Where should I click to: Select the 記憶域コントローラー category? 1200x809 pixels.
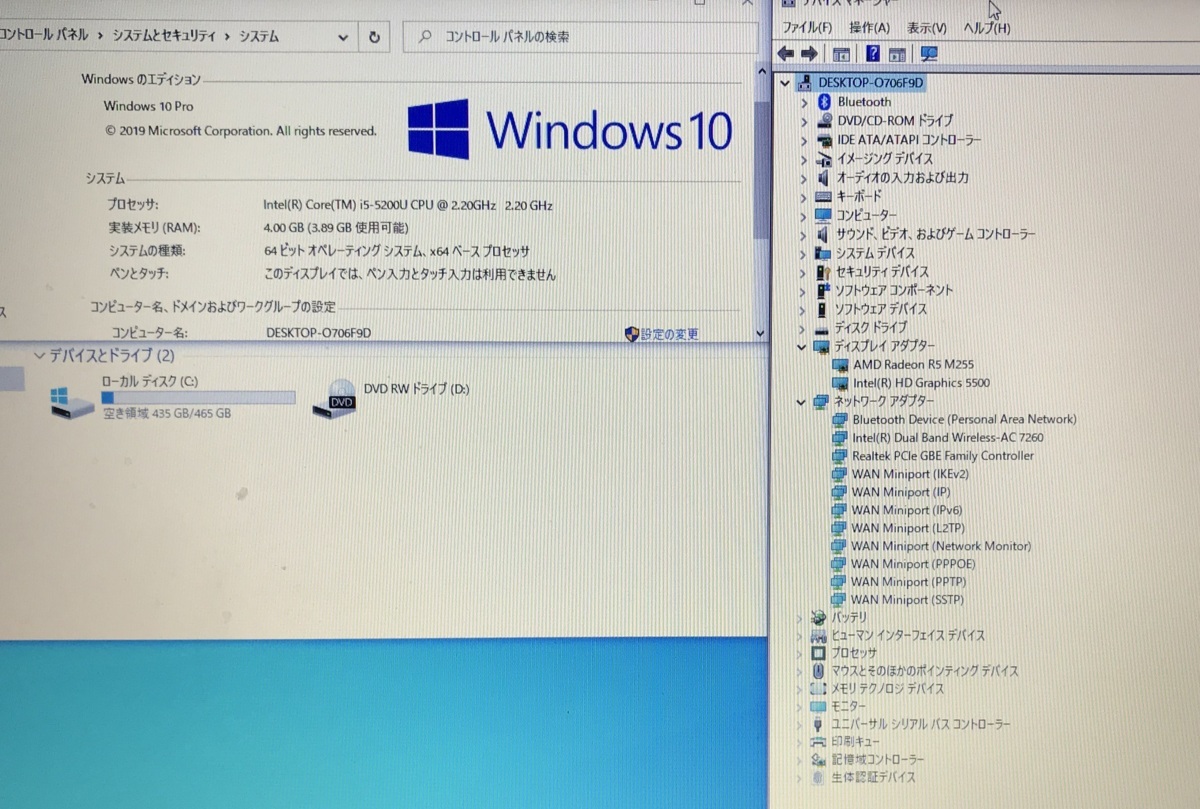[x=877, y=760]
